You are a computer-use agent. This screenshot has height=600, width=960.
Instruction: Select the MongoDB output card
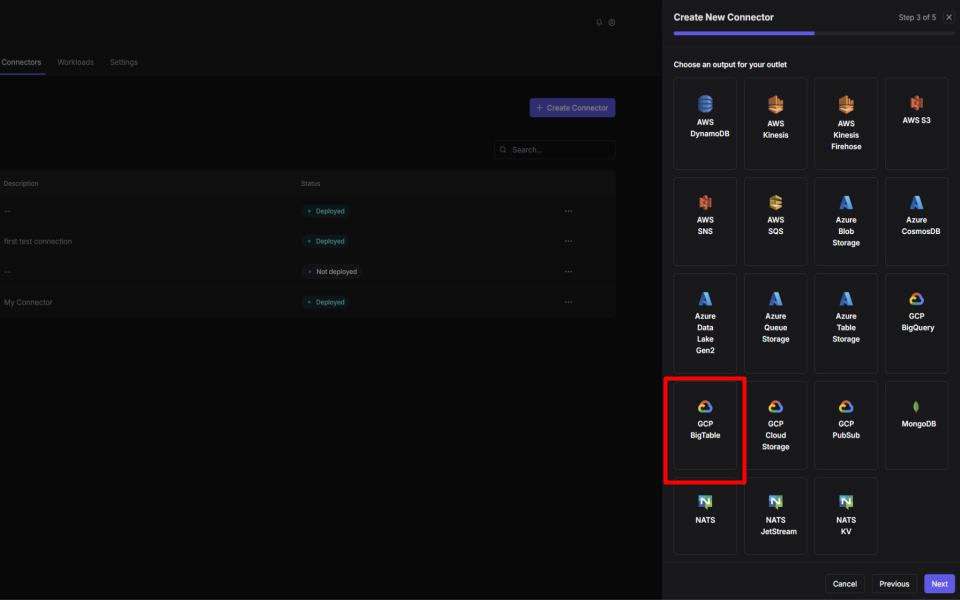[x=917, y=426]
